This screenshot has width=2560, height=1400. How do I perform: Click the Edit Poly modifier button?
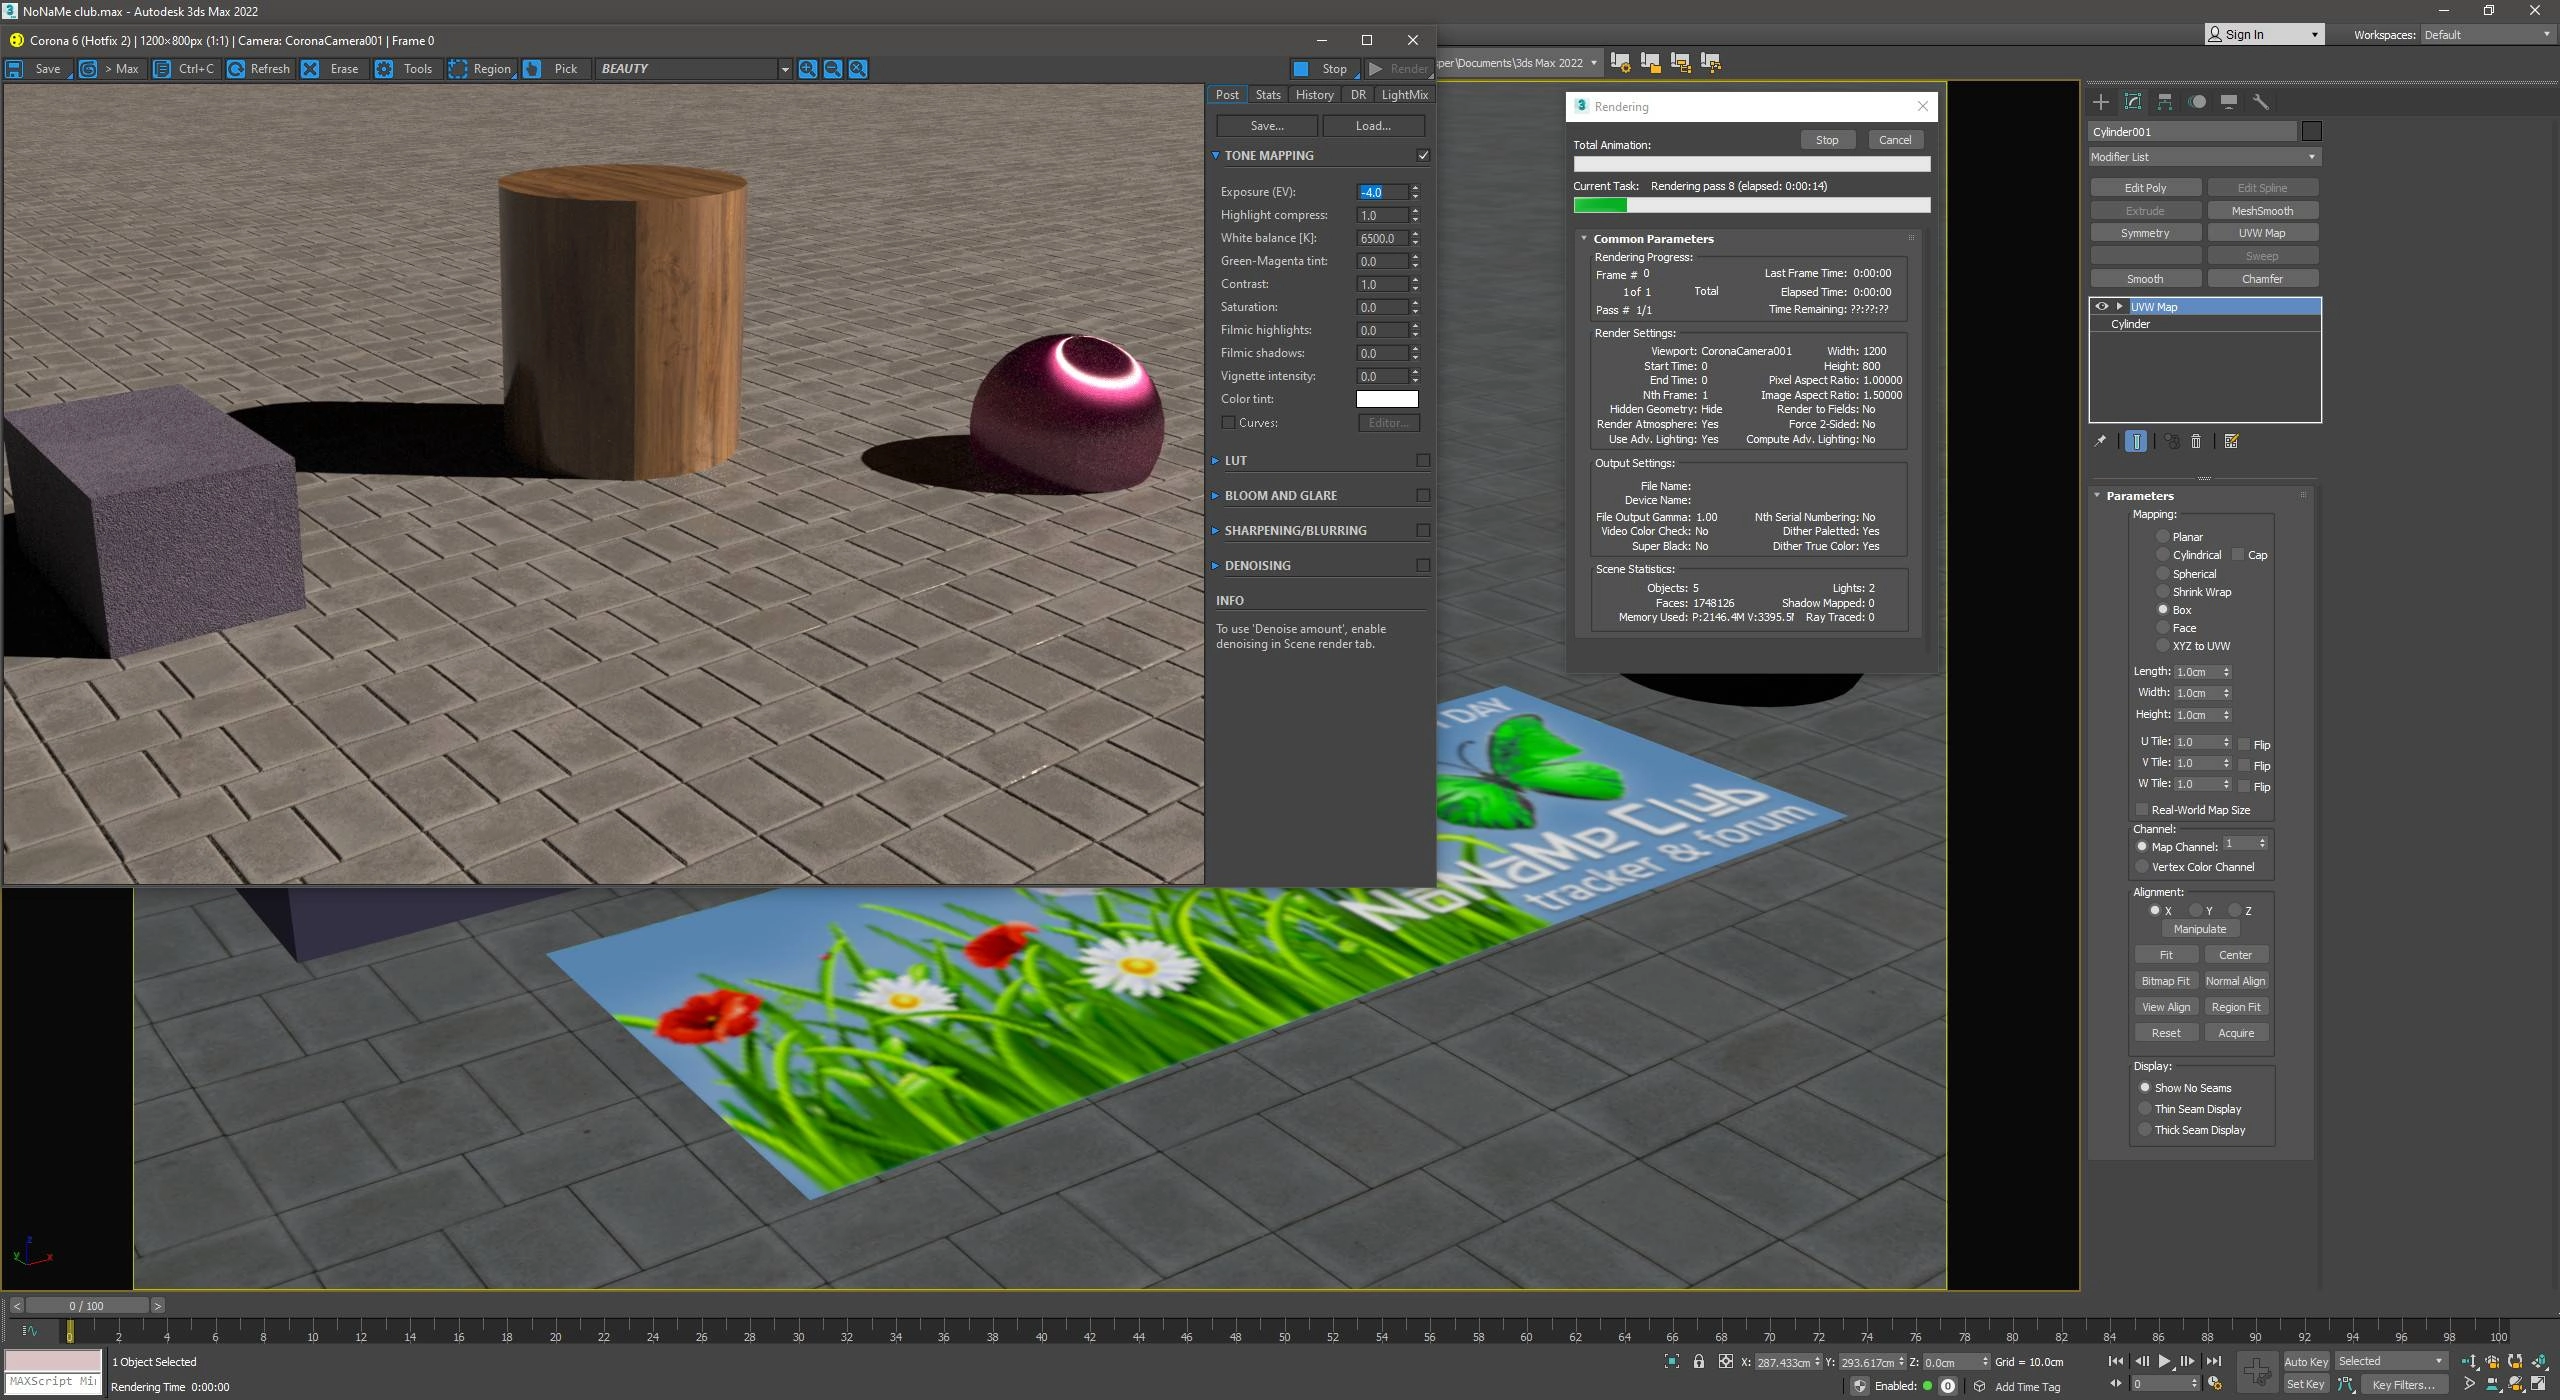coord(2145,188)
